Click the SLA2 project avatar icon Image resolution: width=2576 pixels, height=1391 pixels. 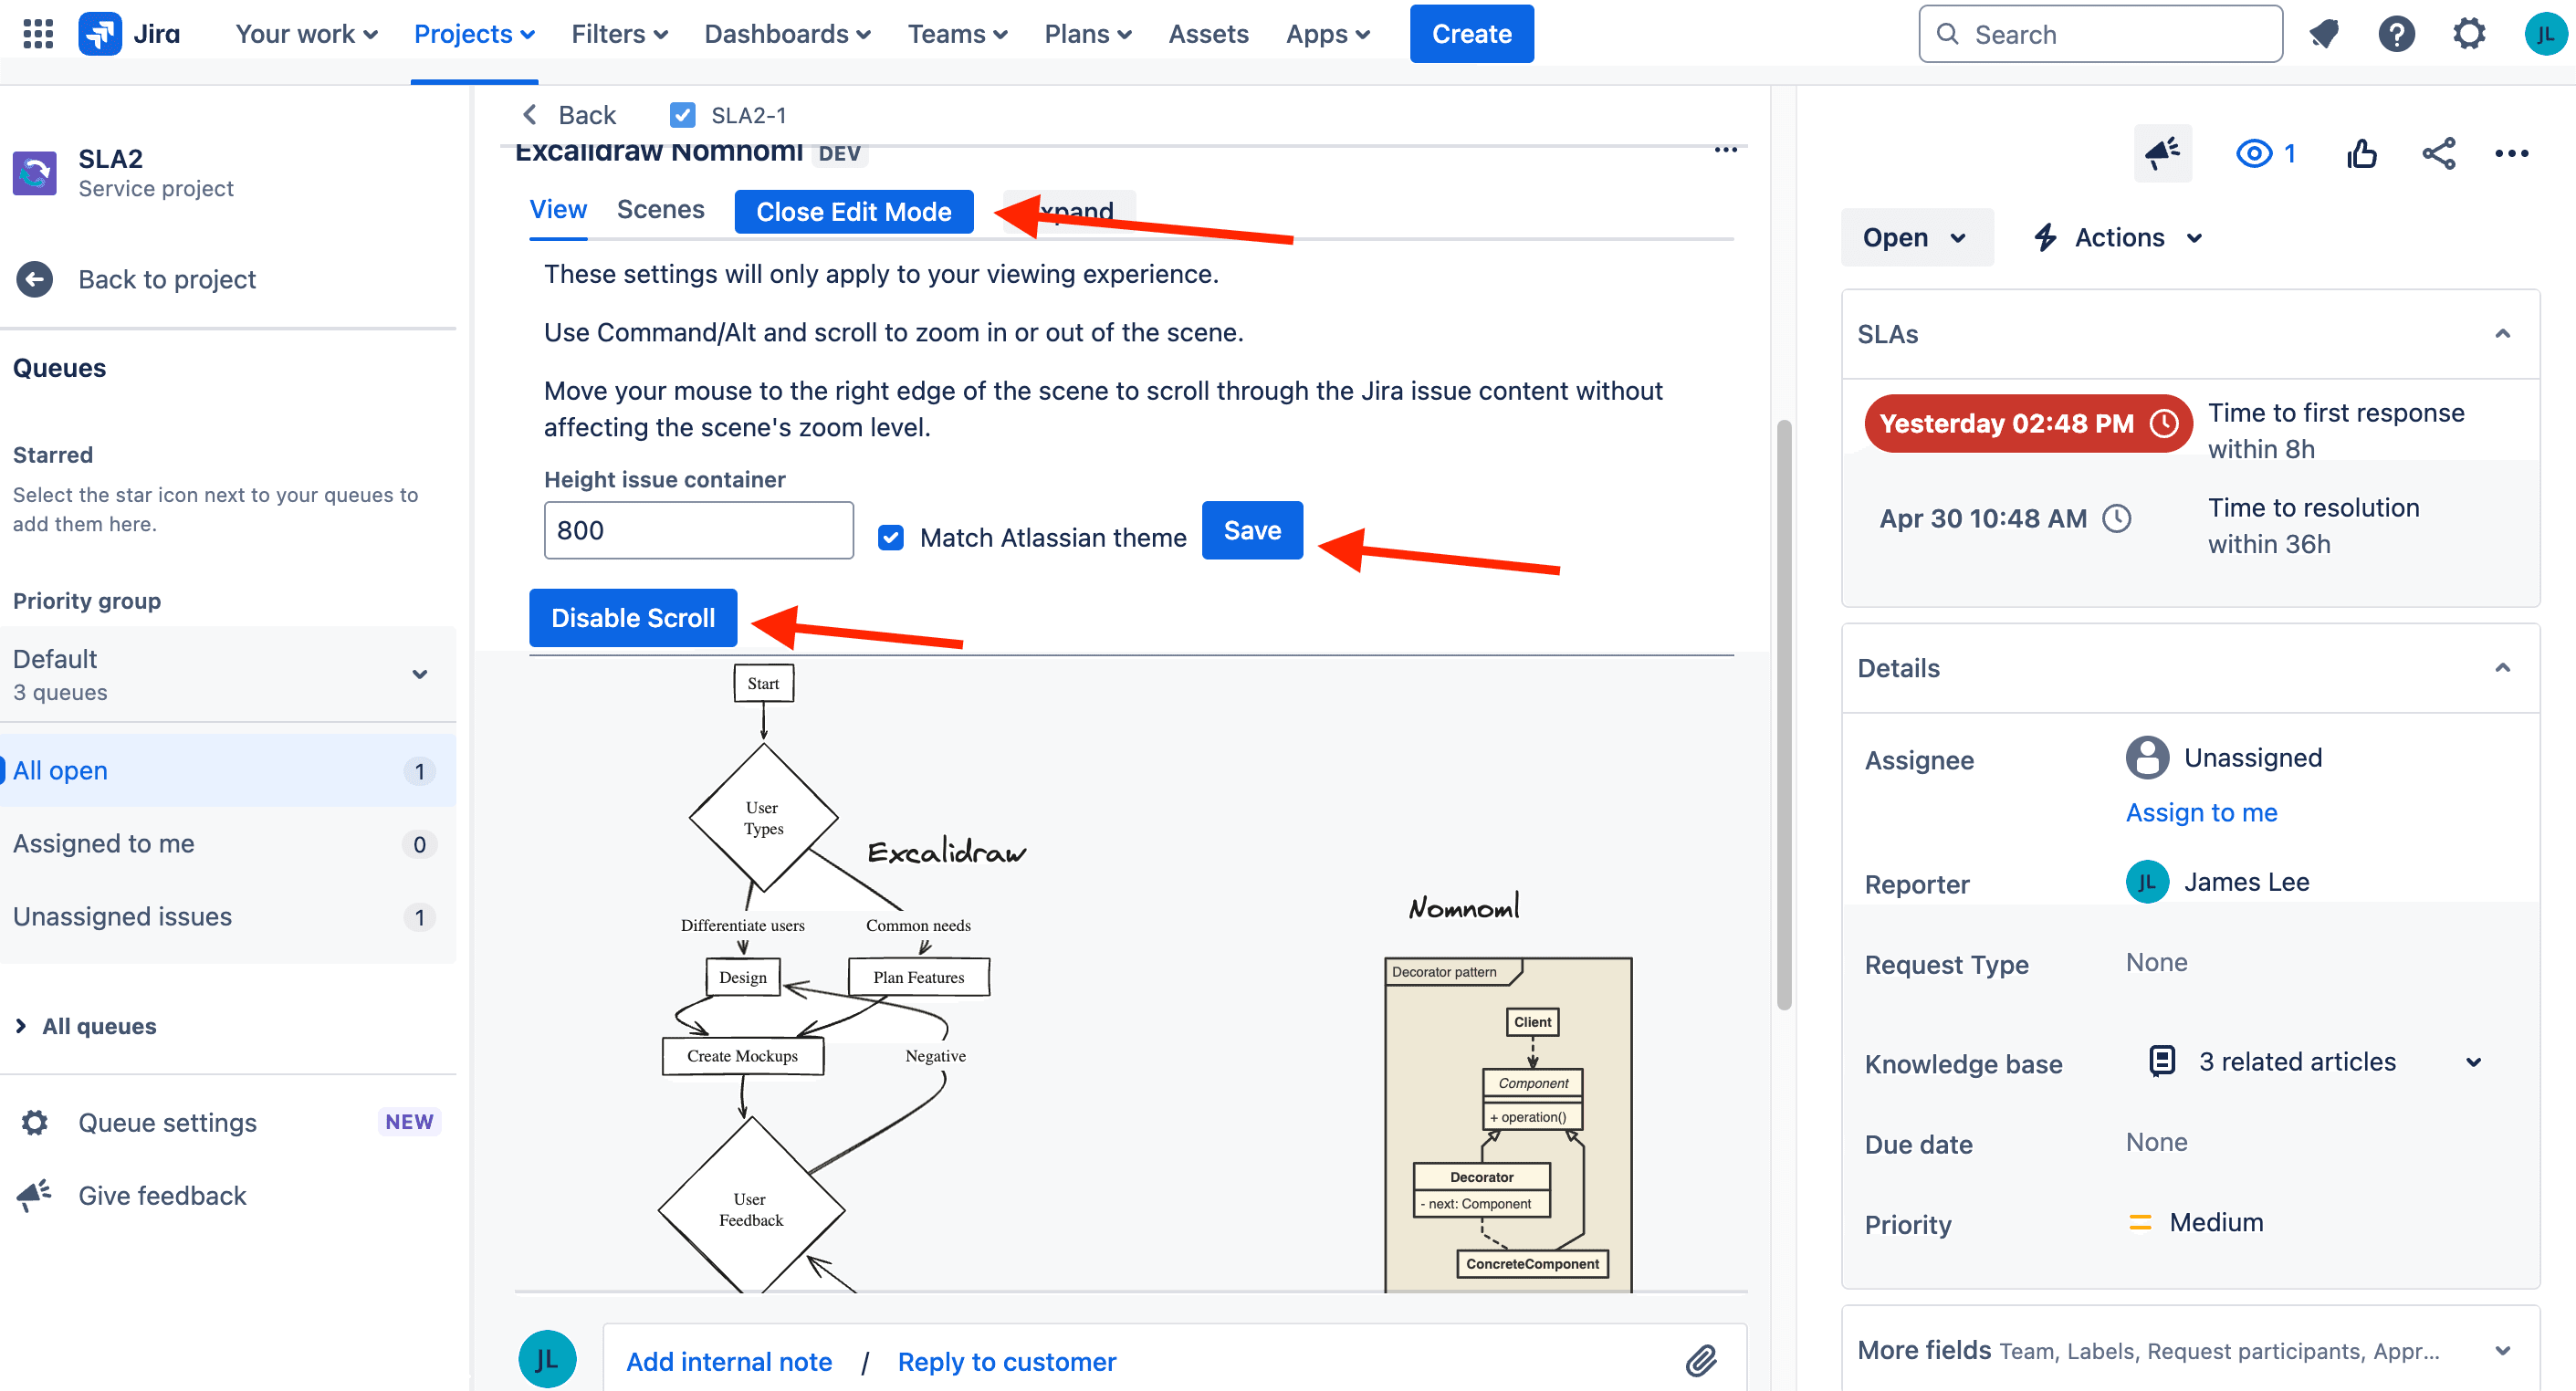(x=35, y=173)
